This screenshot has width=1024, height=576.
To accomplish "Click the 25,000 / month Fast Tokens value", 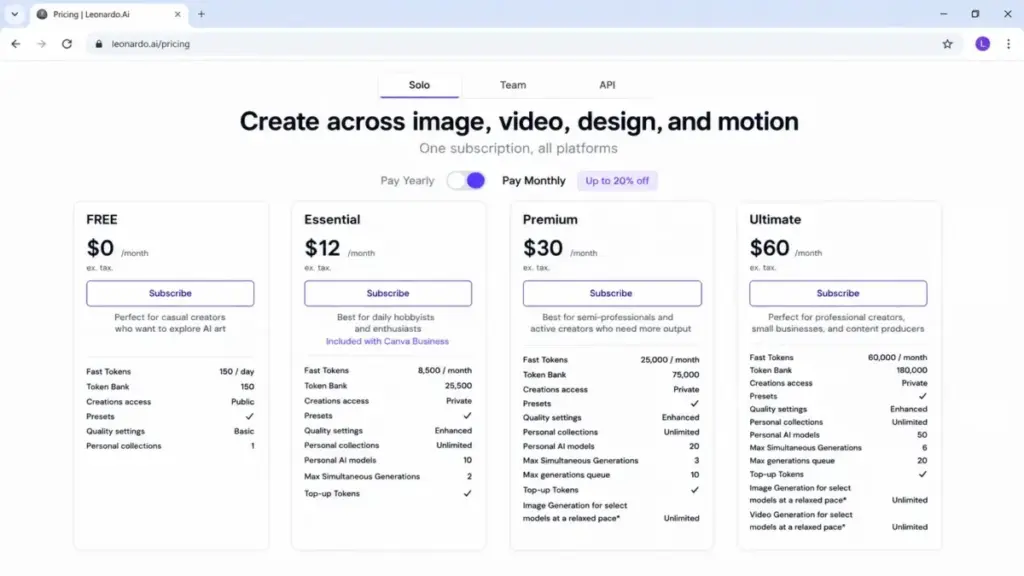I will 669,360.
